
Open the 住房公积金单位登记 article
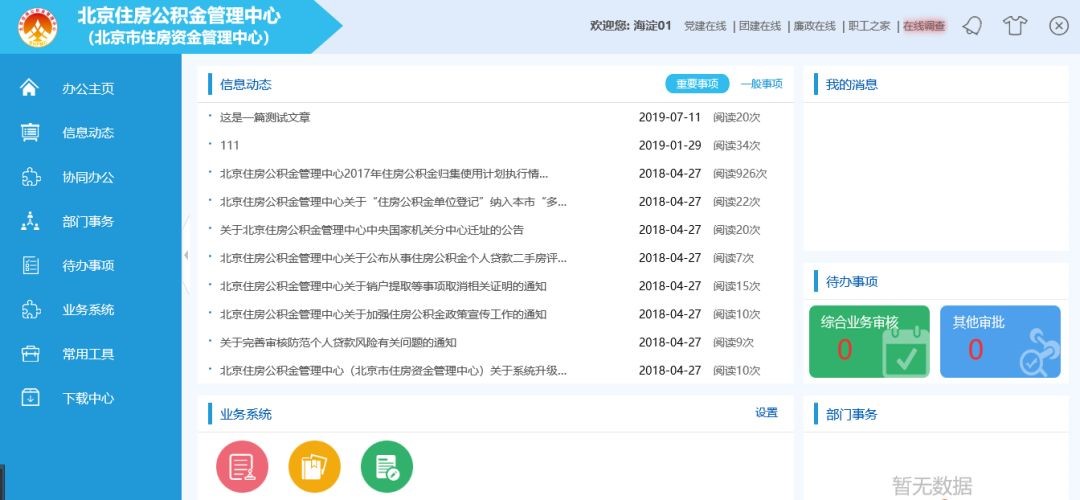(x=393, y=202)
